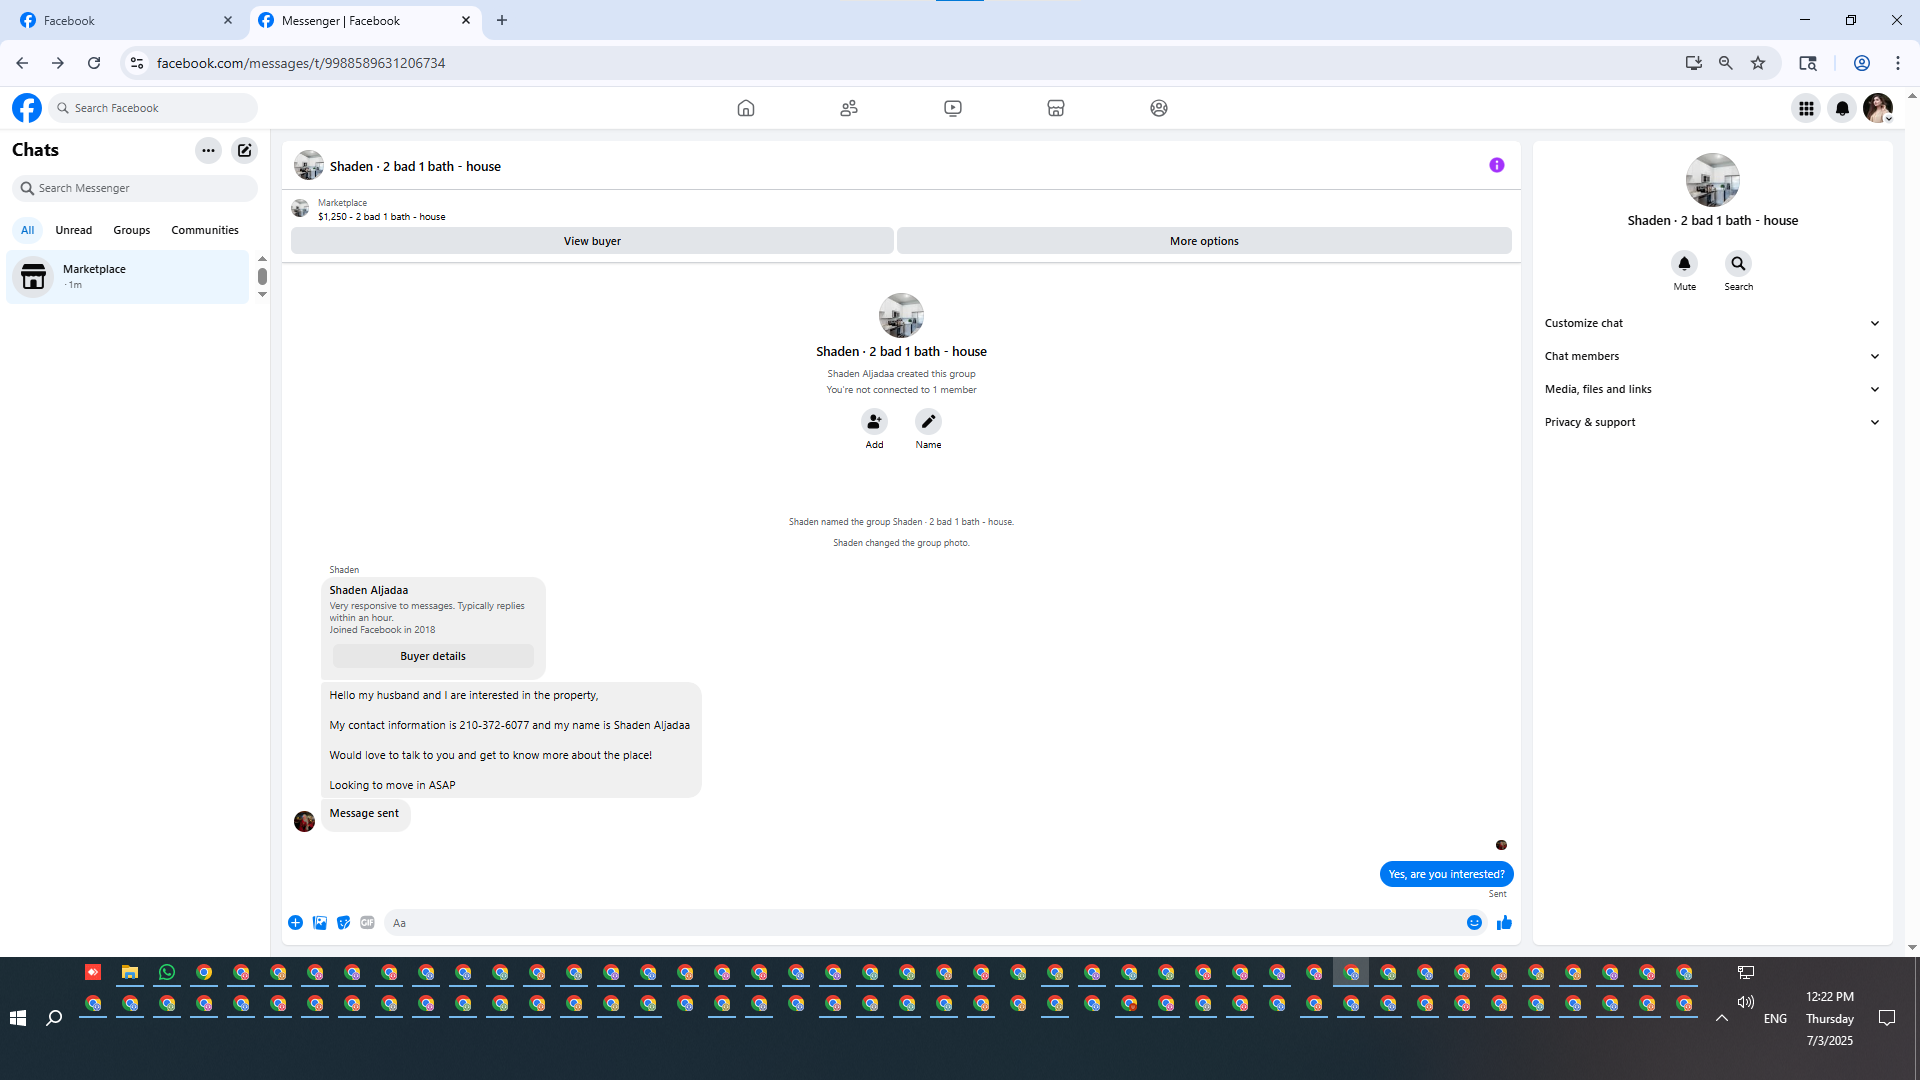Image resolution: width=1920 pixels, height=1080 pixels.
Task: Click the thumbs-up like icon
Action: (1504, 923)
